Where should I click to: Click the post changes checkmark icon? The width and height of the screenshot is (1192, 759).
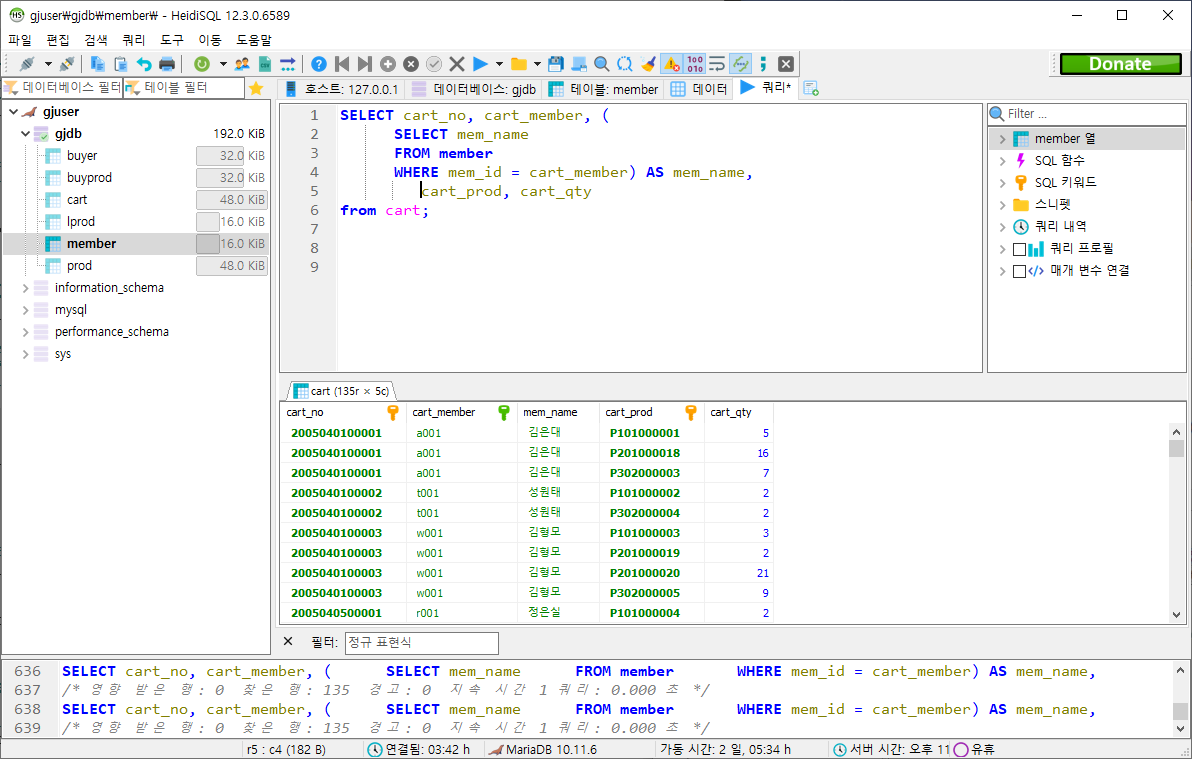[433, 64]
